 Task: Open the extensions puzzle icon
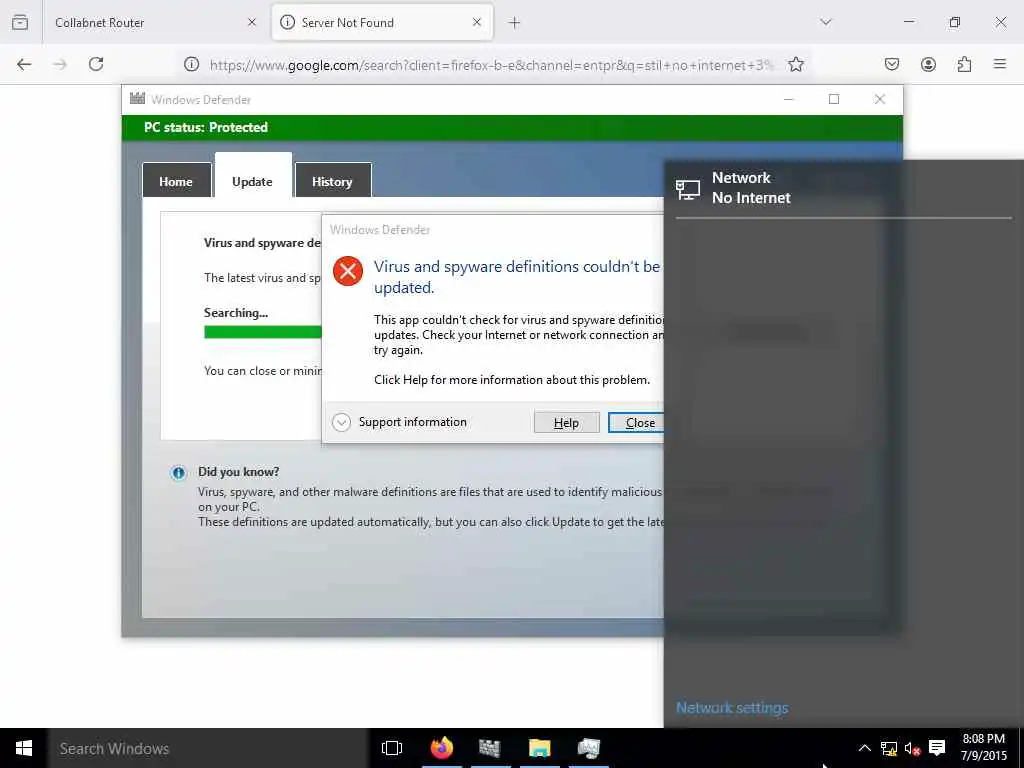[x=964, y=64]
